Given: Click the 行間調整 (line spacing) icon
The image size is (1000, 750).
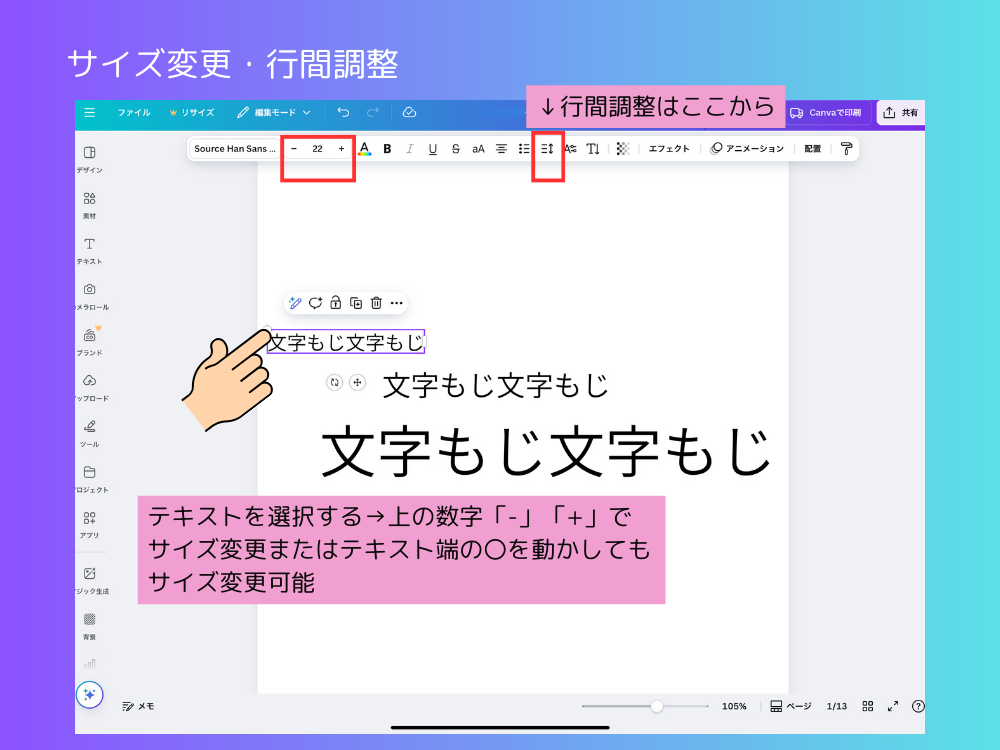Looking at the screenshot, I should [546, 148].
